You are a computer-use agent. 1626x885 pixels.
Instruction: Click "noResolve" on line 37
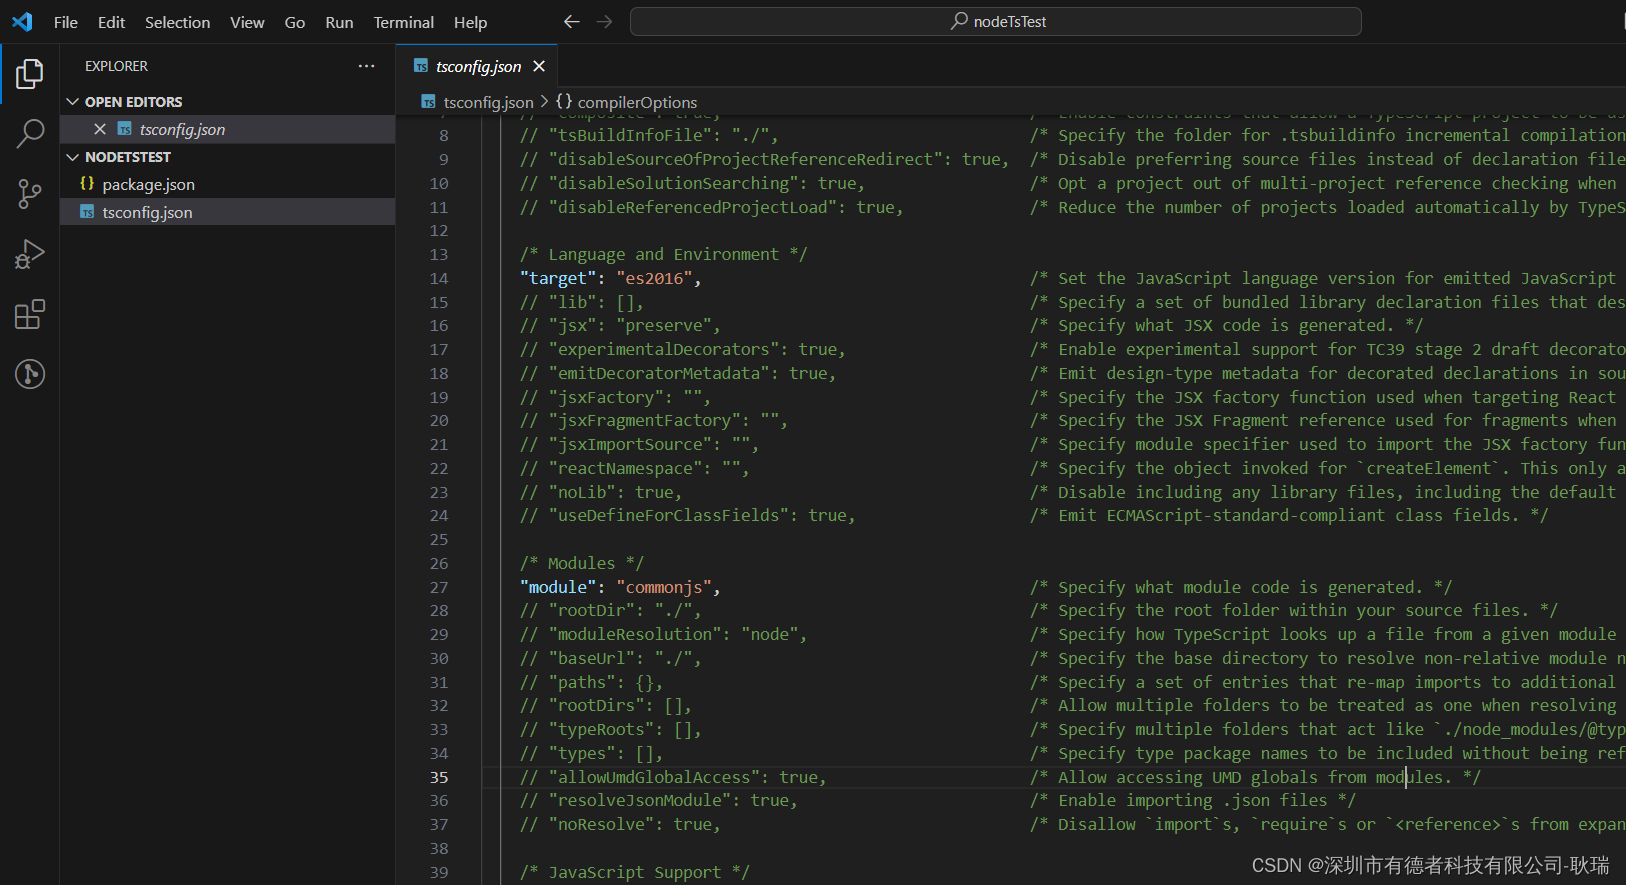pyautogui.click(x=601, y=824)
